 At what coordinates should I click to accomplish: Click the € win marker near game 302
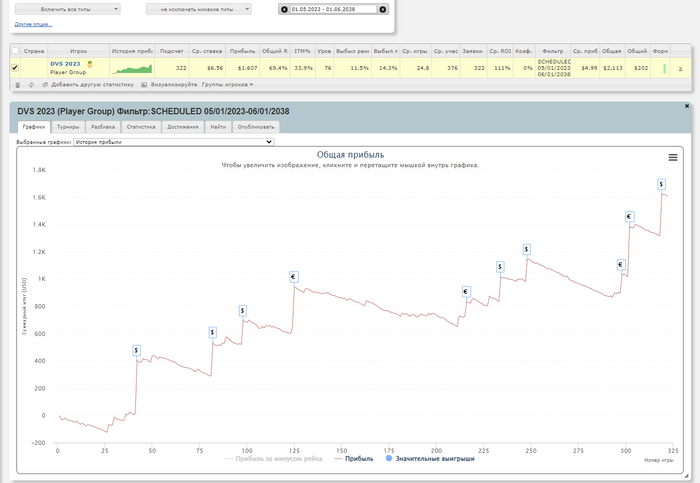pos(629,217)
